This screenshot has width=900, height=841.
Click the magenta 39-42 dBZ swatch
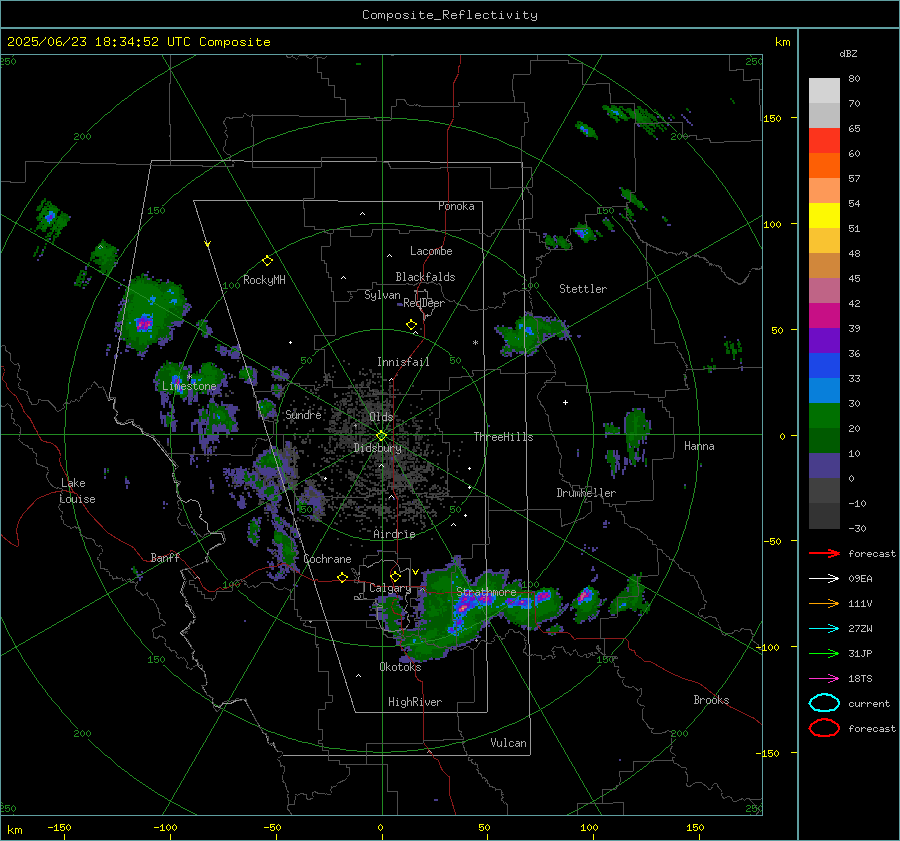coord(824,316)
